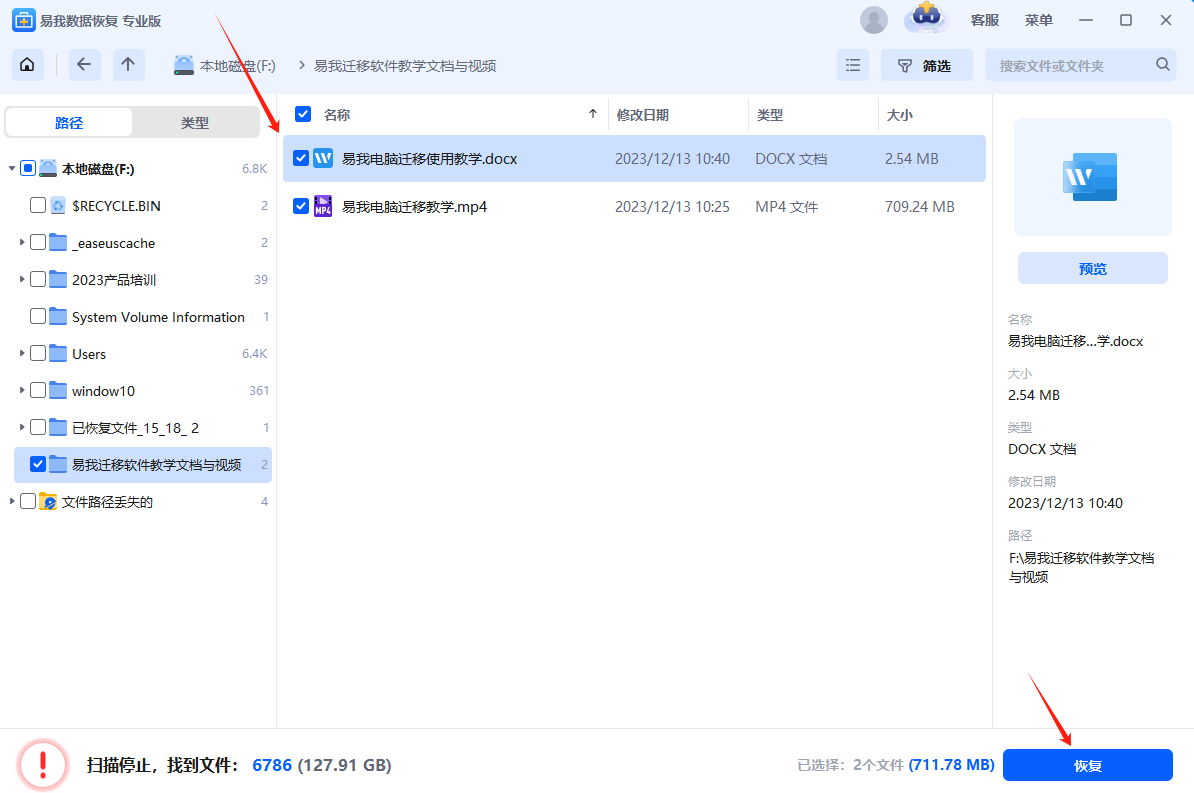Click the sort arrow in the 名称 column
The image size is (1194, 793).
592,114
